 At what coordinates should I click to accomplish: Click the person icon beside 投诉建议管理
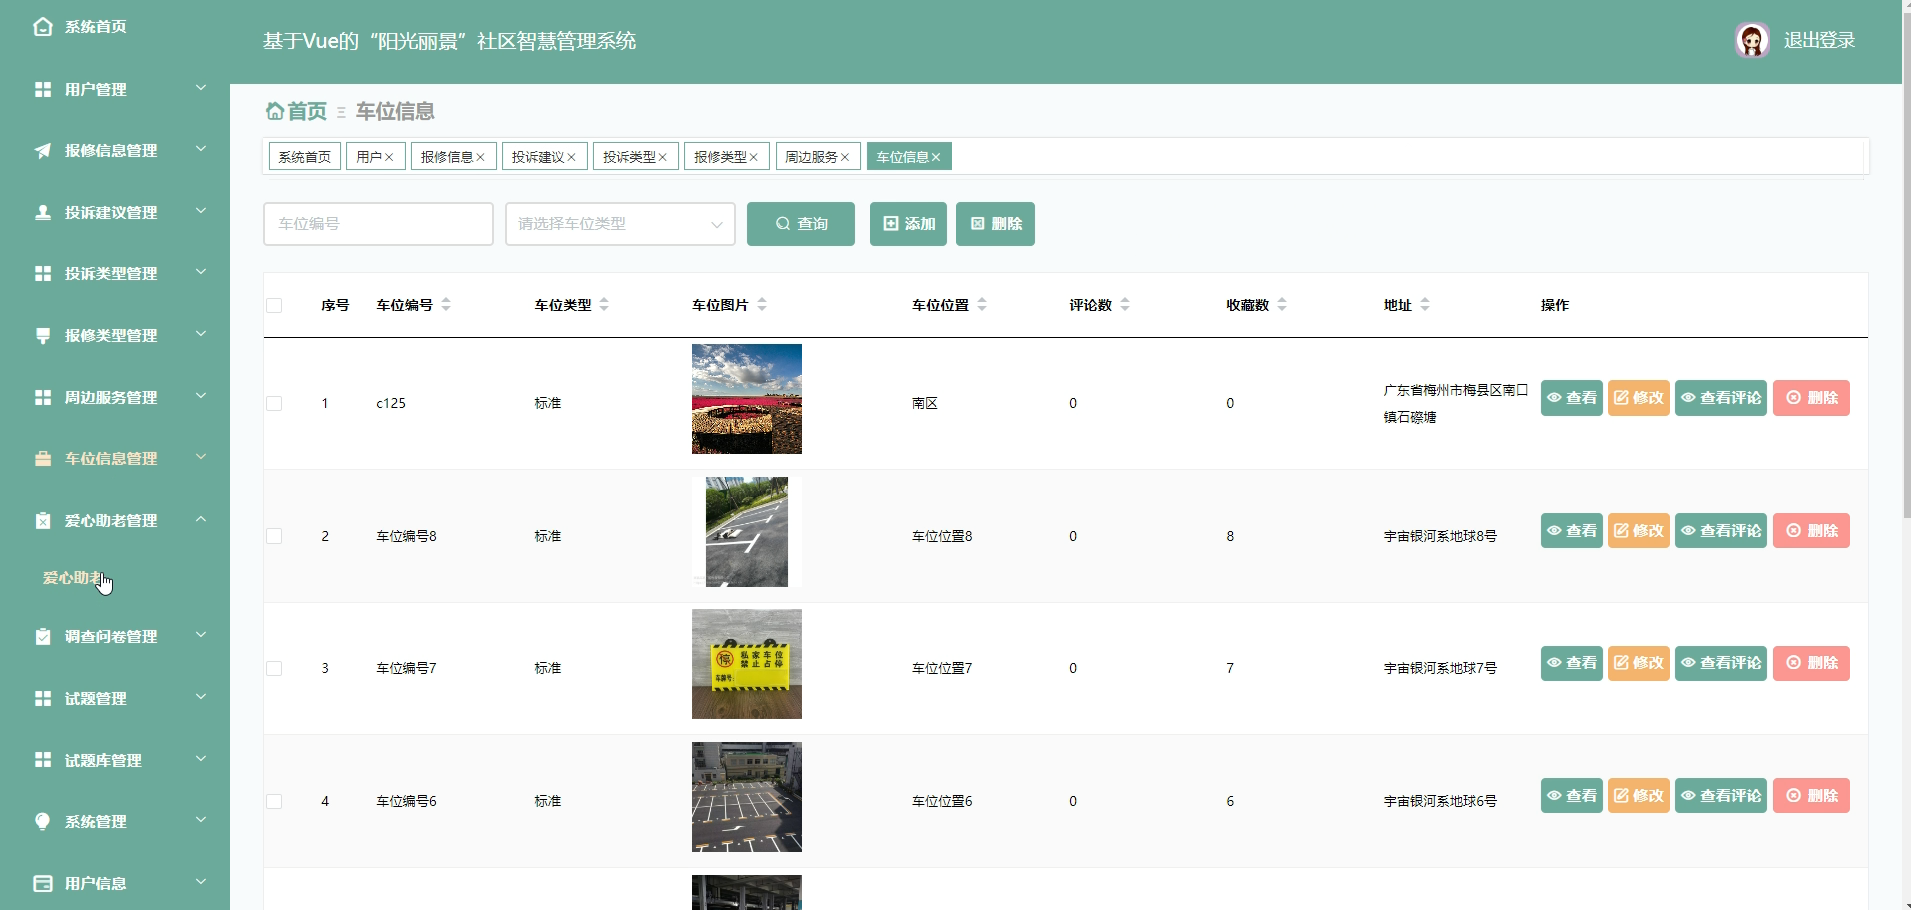43,212
